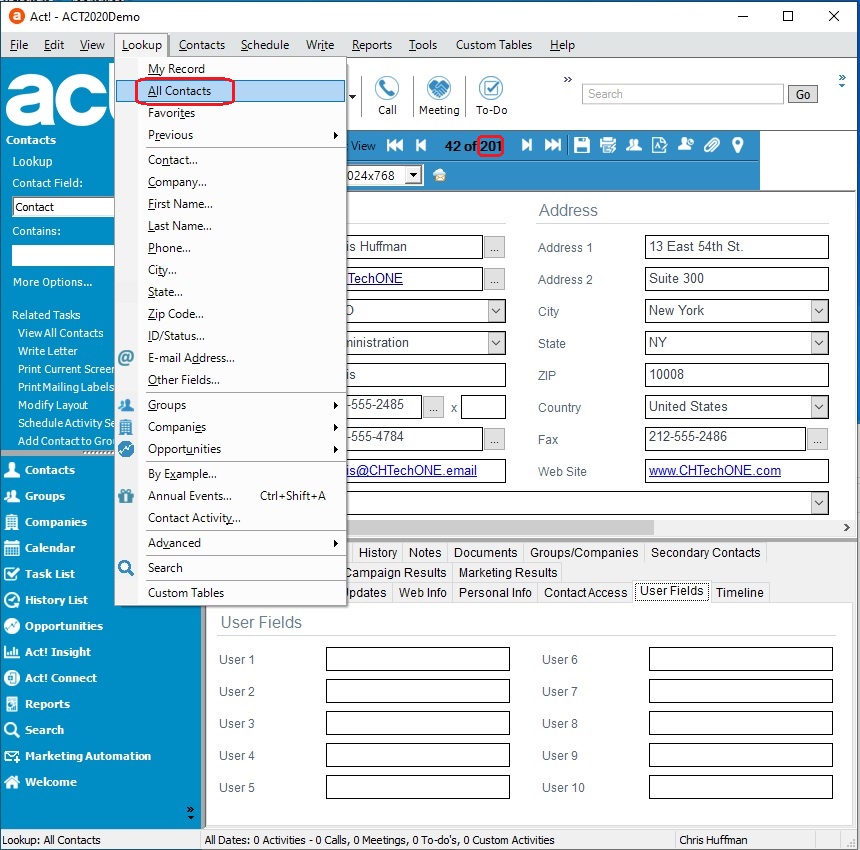
Task: Click View All Contacts related task
Action: (x=60, y=333)
